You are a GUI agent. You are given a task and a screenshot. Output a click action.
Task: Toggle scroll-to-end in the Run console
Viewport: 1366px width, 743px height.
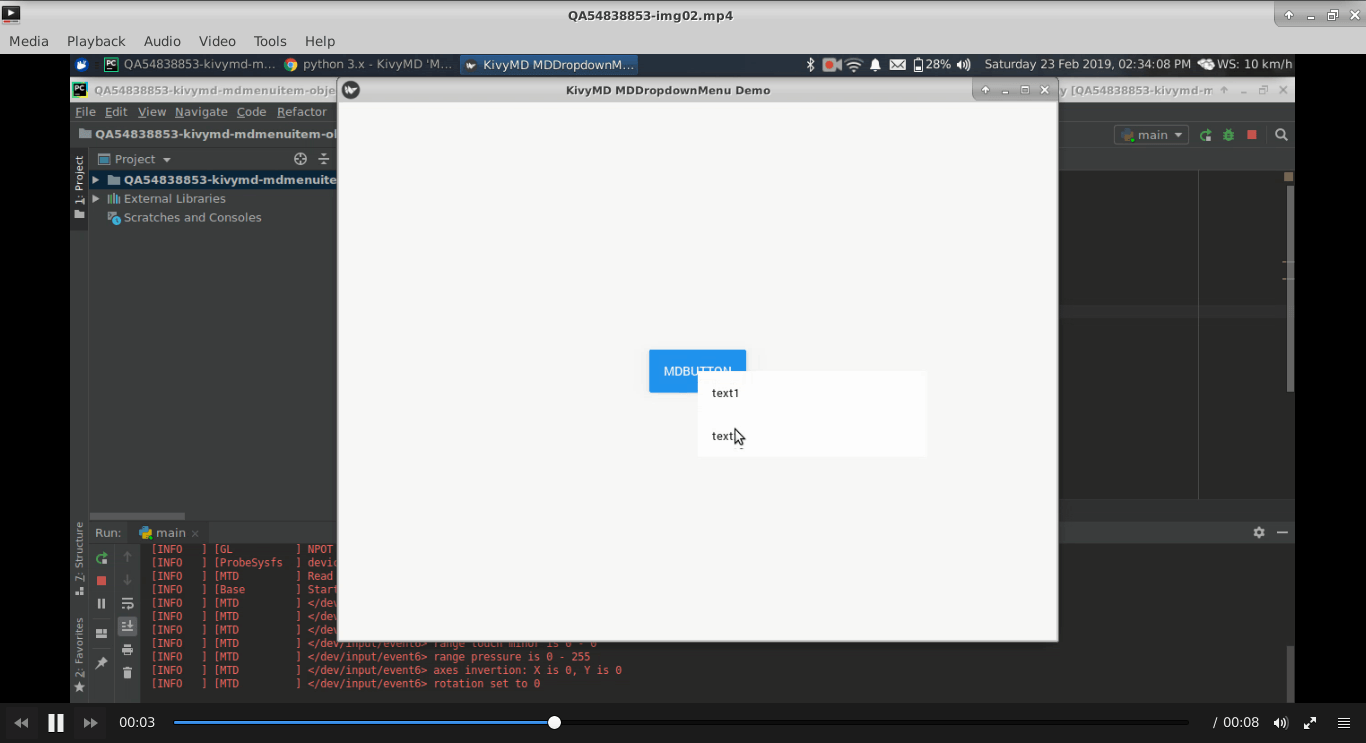(x=127, y=626)
